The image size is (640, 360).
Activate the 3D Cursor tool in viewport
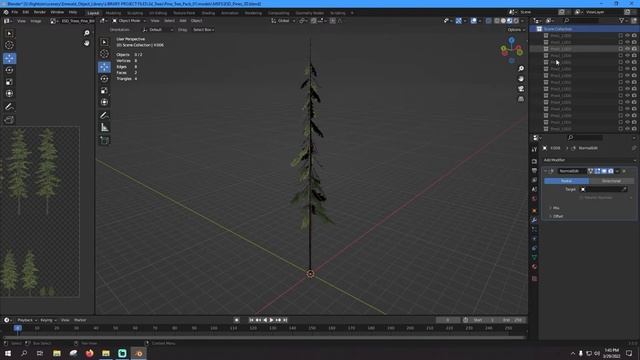point(104,54)
